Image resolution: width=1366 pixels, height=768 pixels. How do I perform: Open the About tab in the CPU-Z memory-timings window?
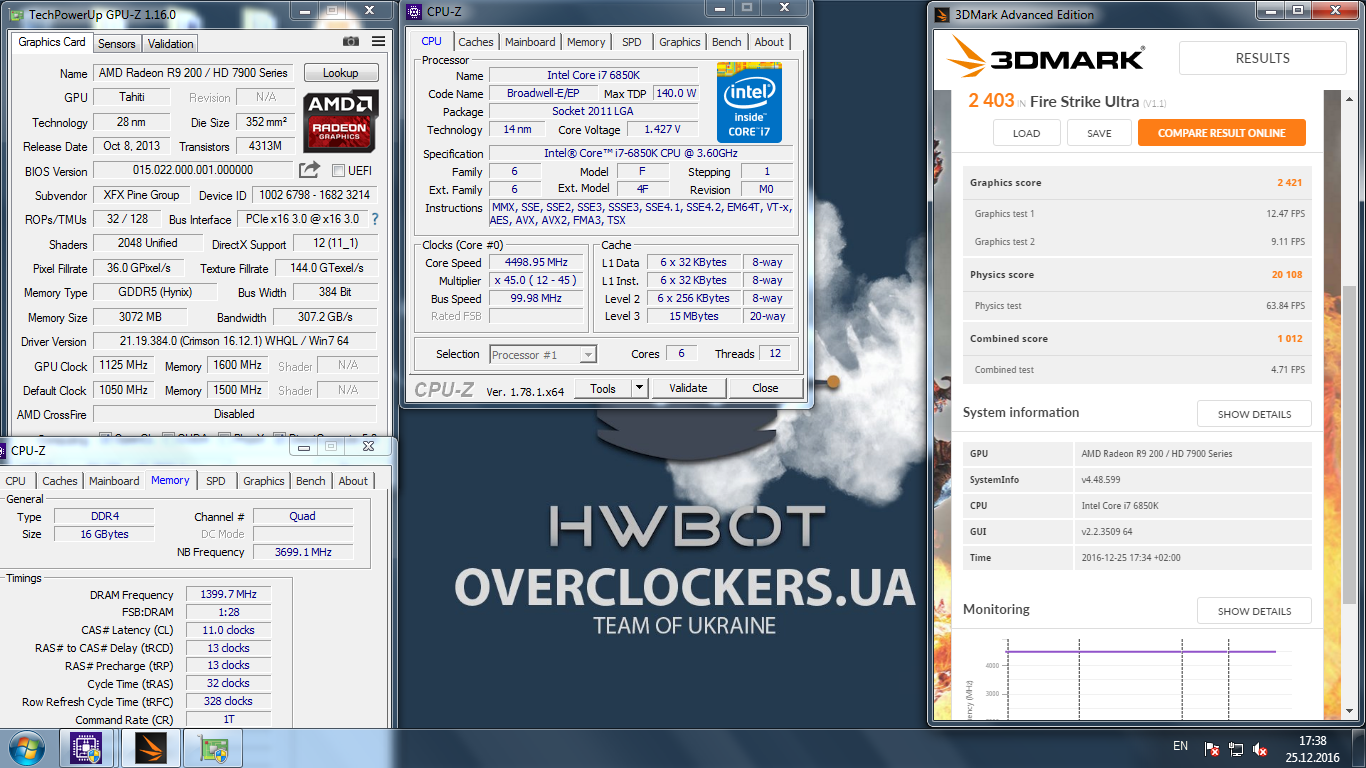pos(353,481)
